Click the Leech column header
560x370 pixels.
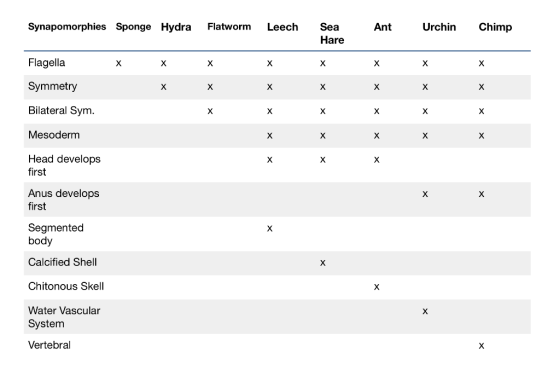(282, 27)
